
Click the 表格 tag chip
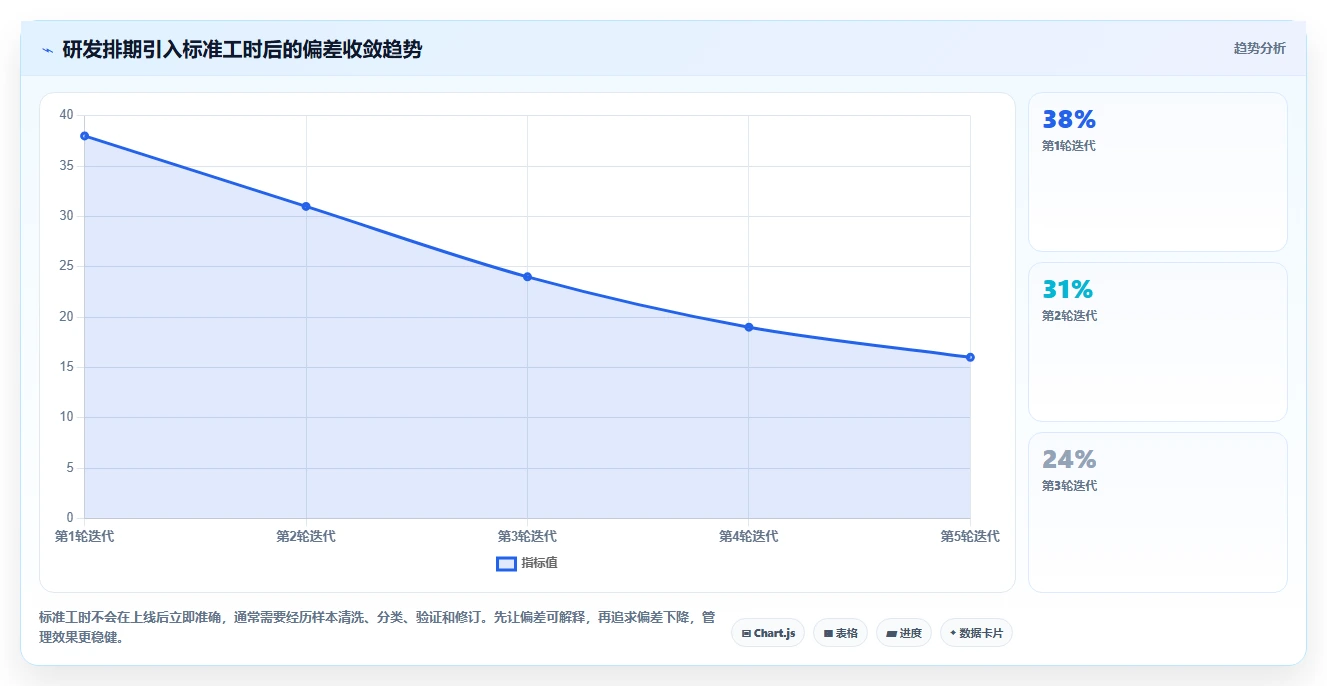pyautogui.click(x=840, y=633)
